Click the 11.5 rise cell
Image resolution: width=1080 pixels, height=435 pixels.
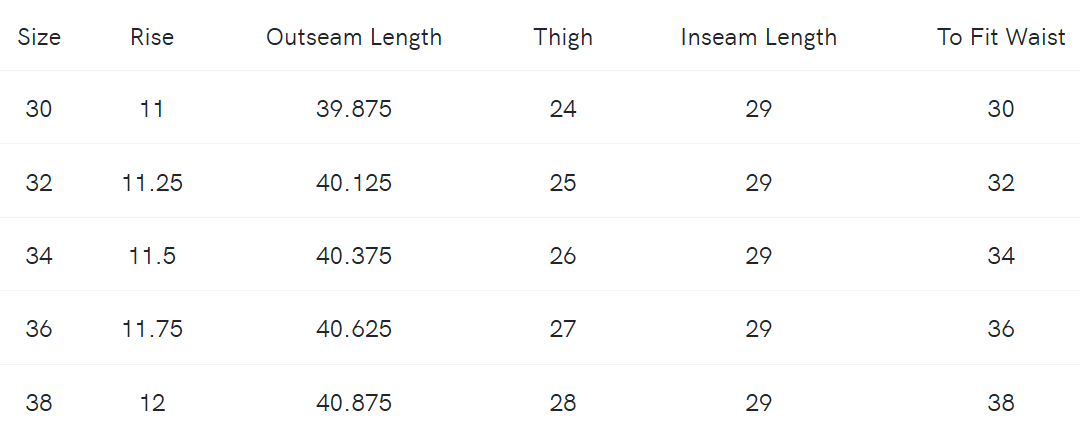click(152, 256)
